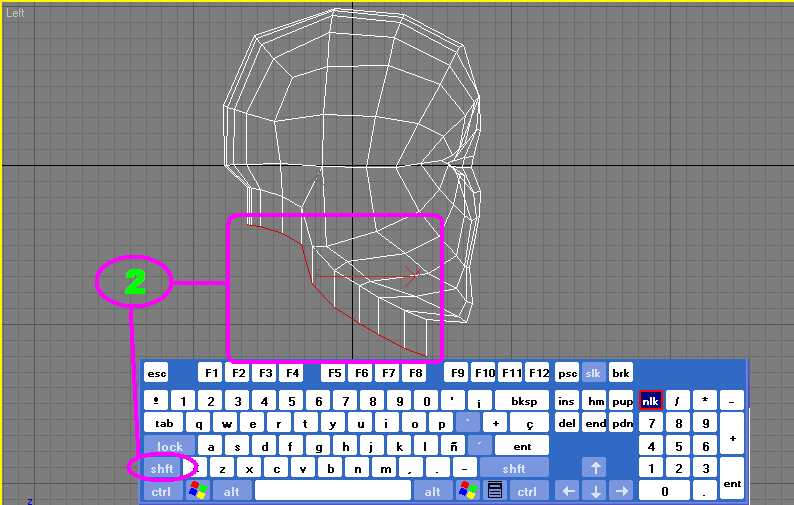Screen dimensions: 794x505
Task: Click the left shft key
Action: click(x=162, y=469)
